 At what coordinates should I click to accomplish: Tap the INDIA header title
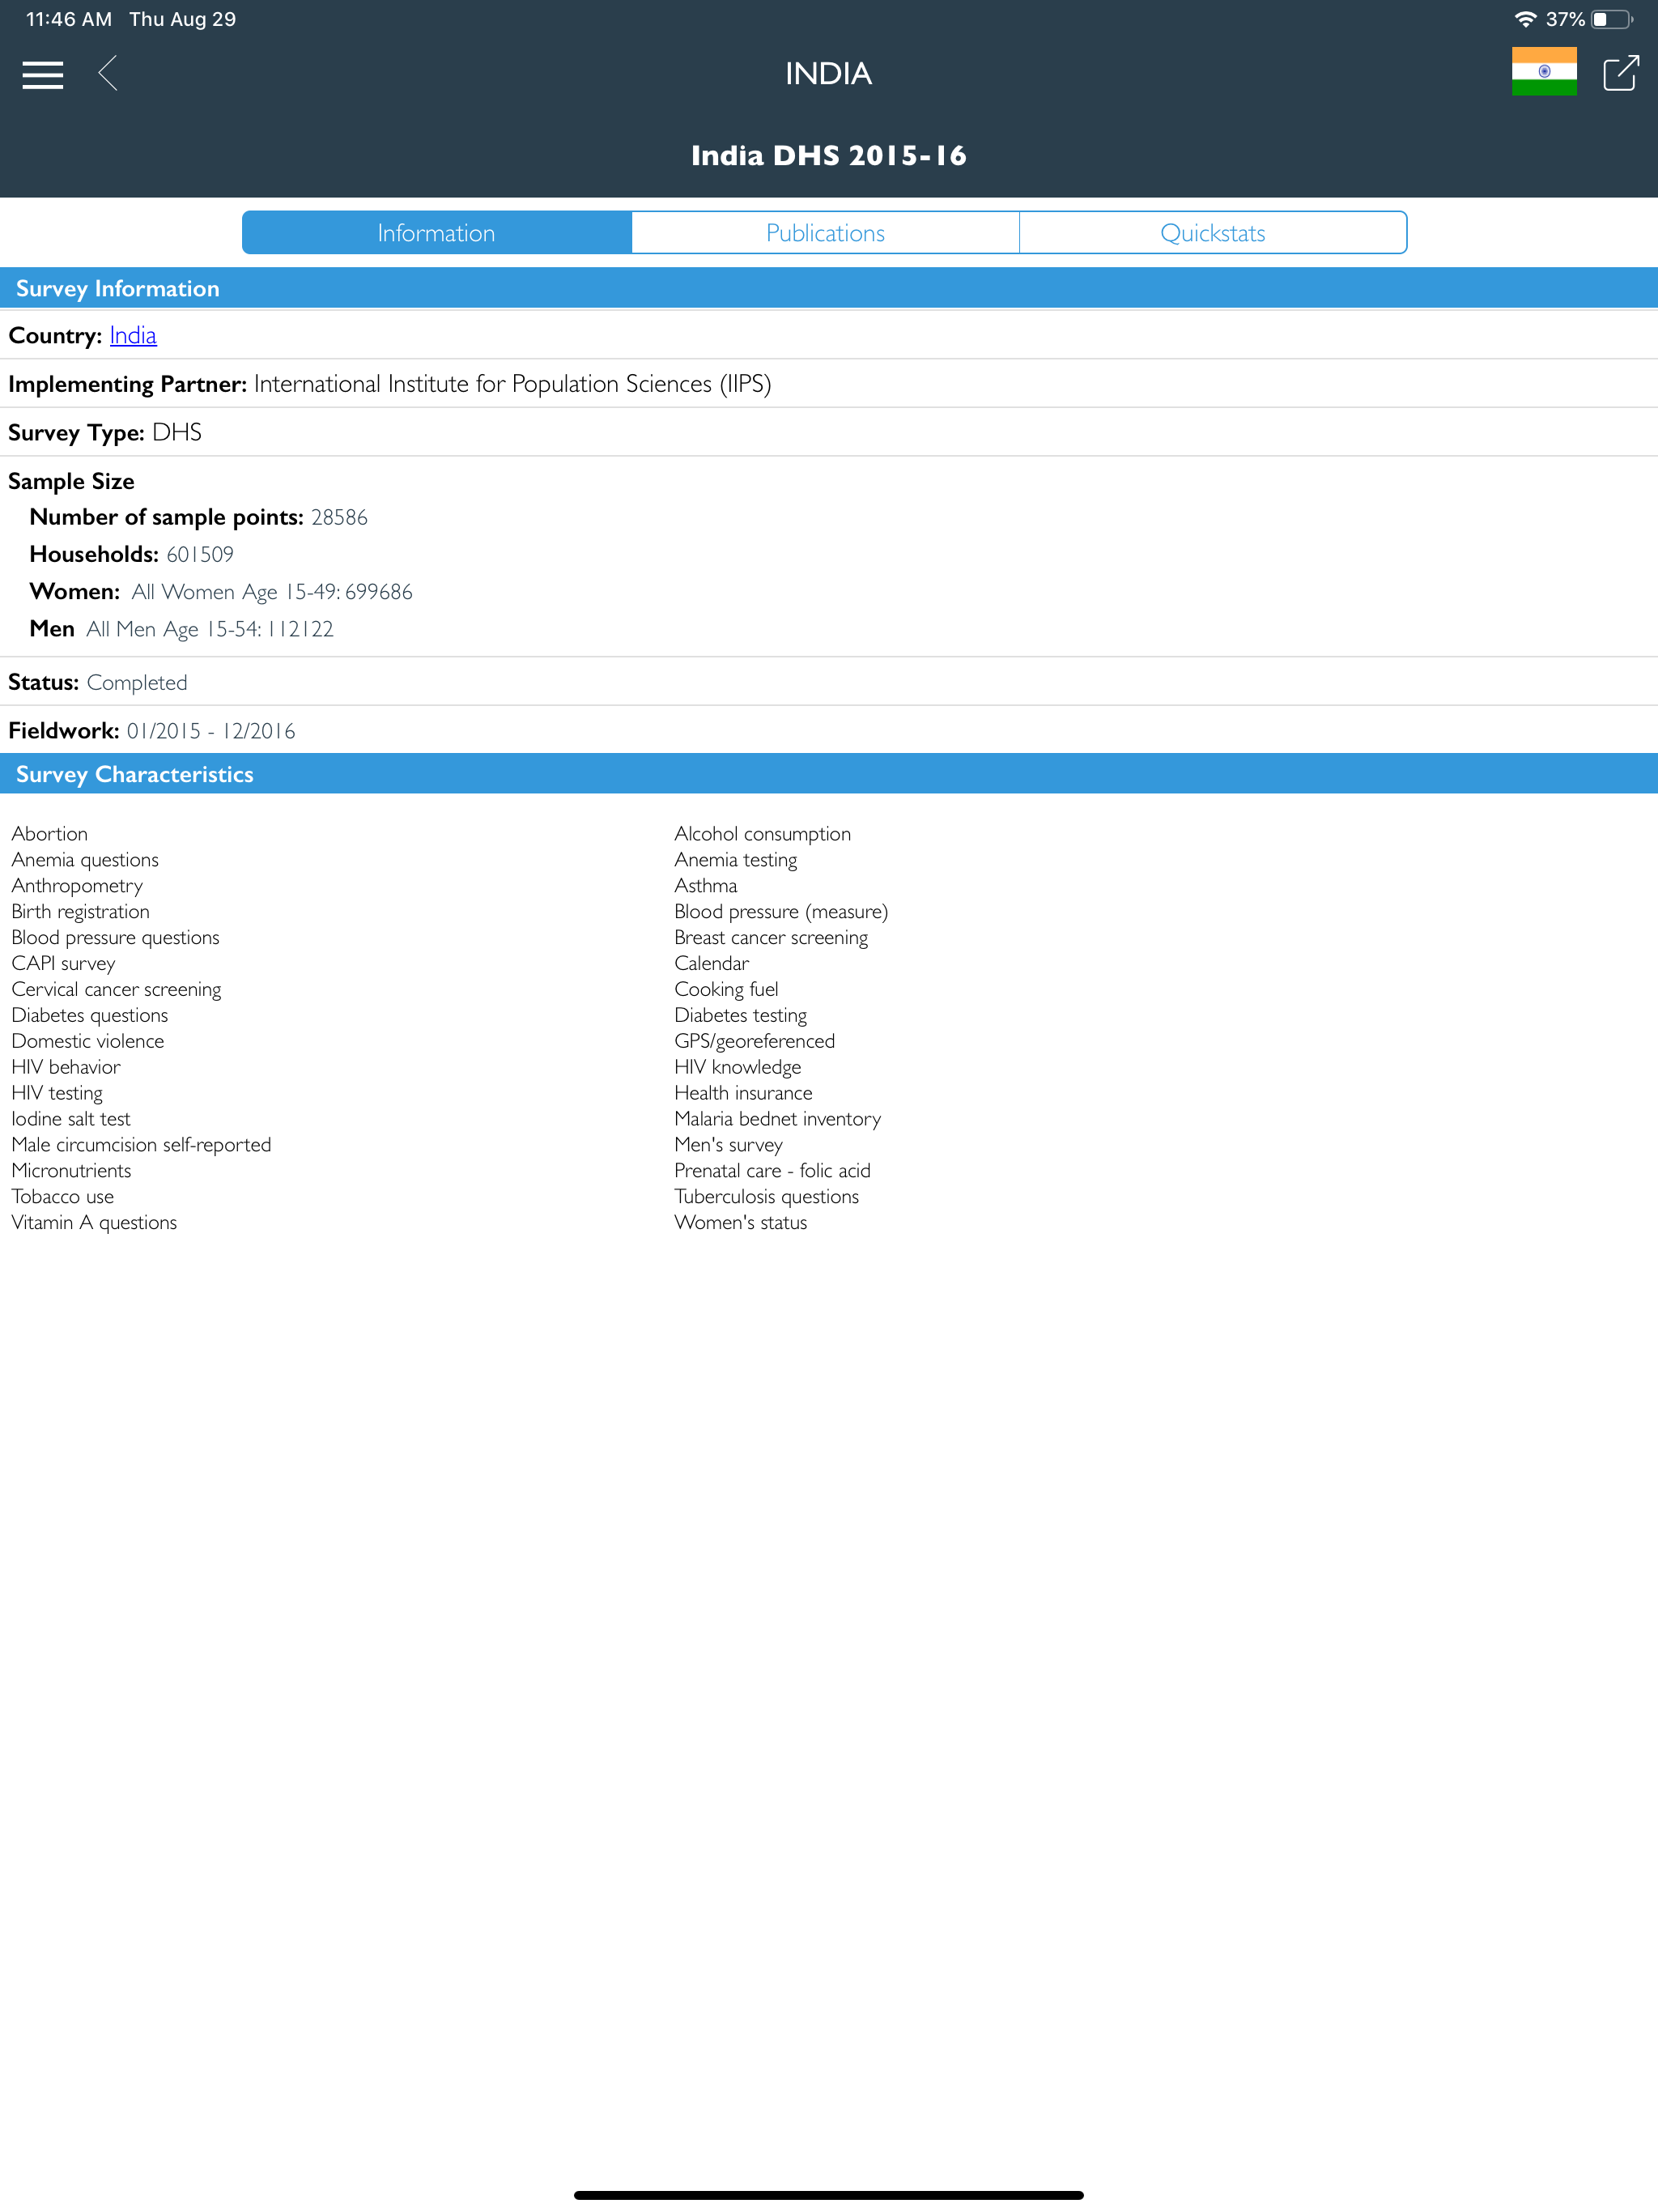pos(828,74)
